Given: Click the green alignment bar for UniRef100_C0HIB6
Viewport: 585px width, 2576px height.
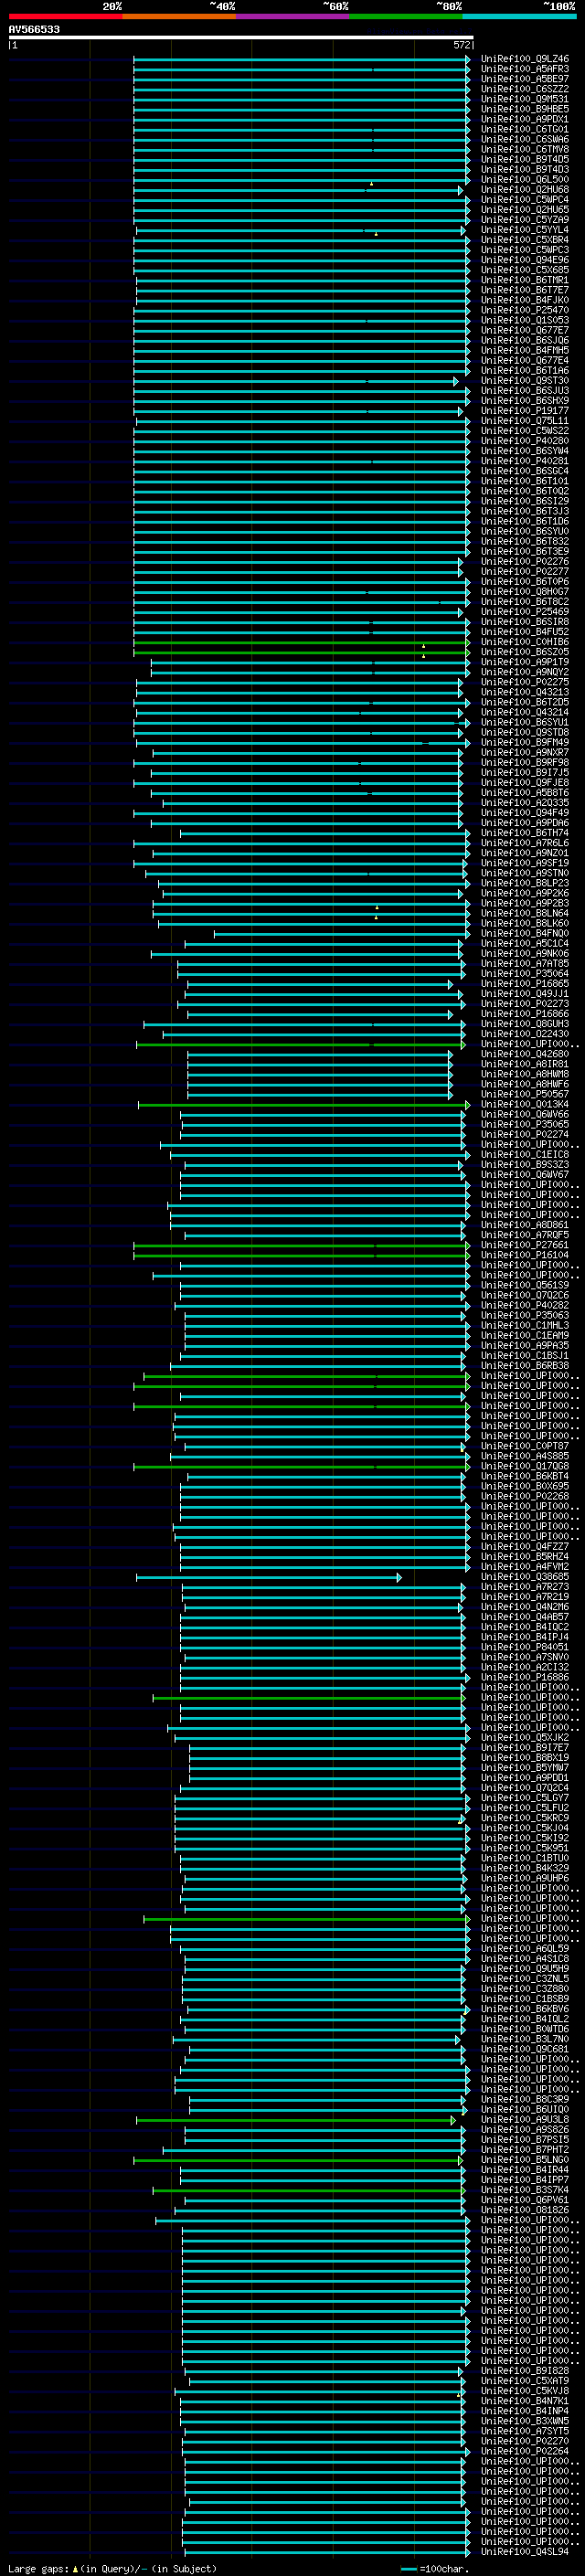Looking at the screenshot, I should tap(300, 642).
